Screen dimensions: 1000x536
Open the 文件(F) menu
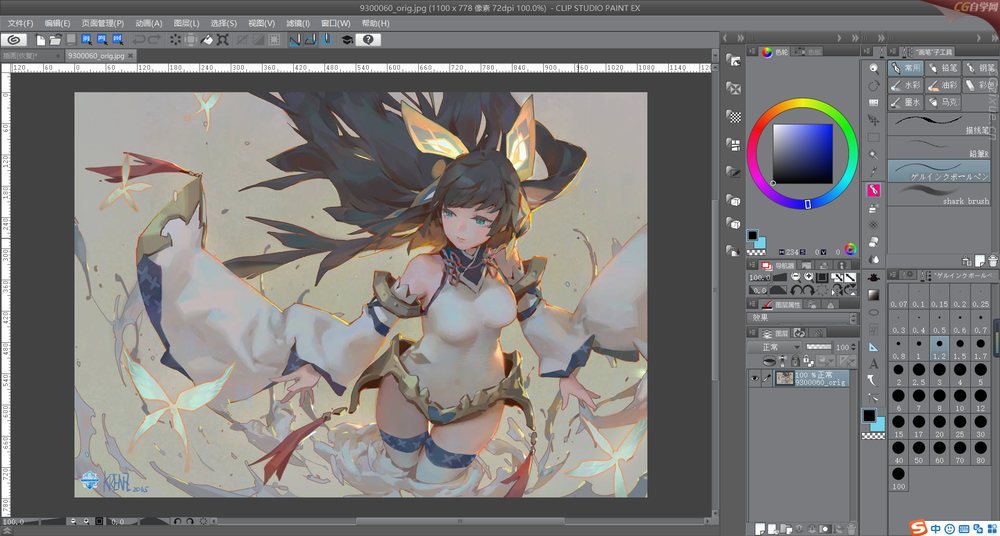(x=20, y=23)
